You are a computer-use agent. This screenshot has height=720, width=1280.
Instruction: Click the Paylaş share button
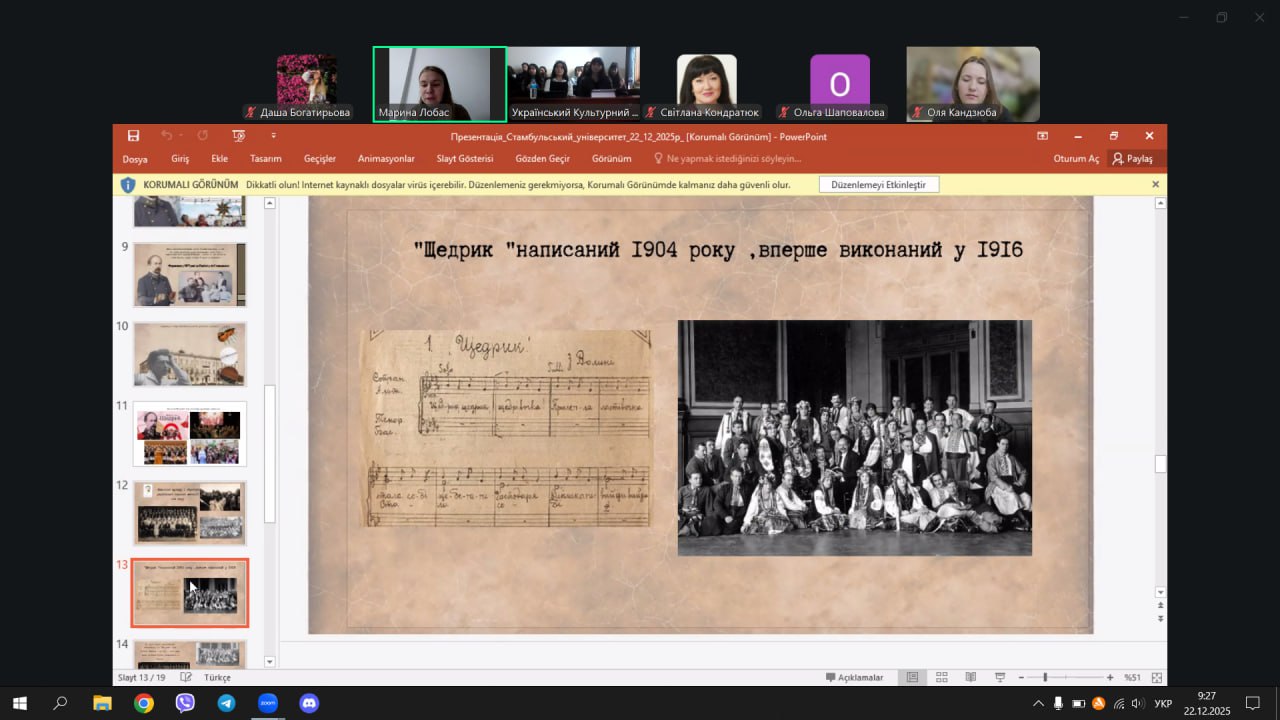coord(1133,158)
